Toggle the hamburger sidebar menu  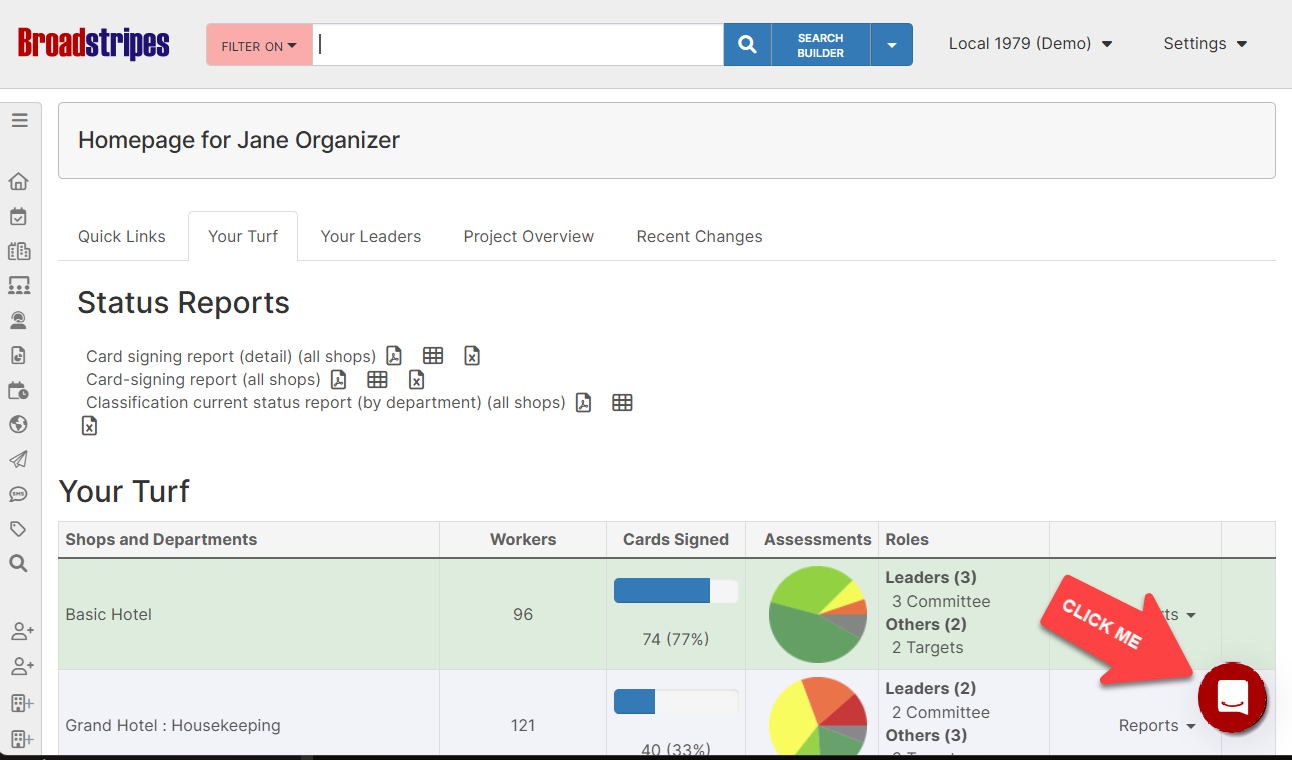pos(19,120)
